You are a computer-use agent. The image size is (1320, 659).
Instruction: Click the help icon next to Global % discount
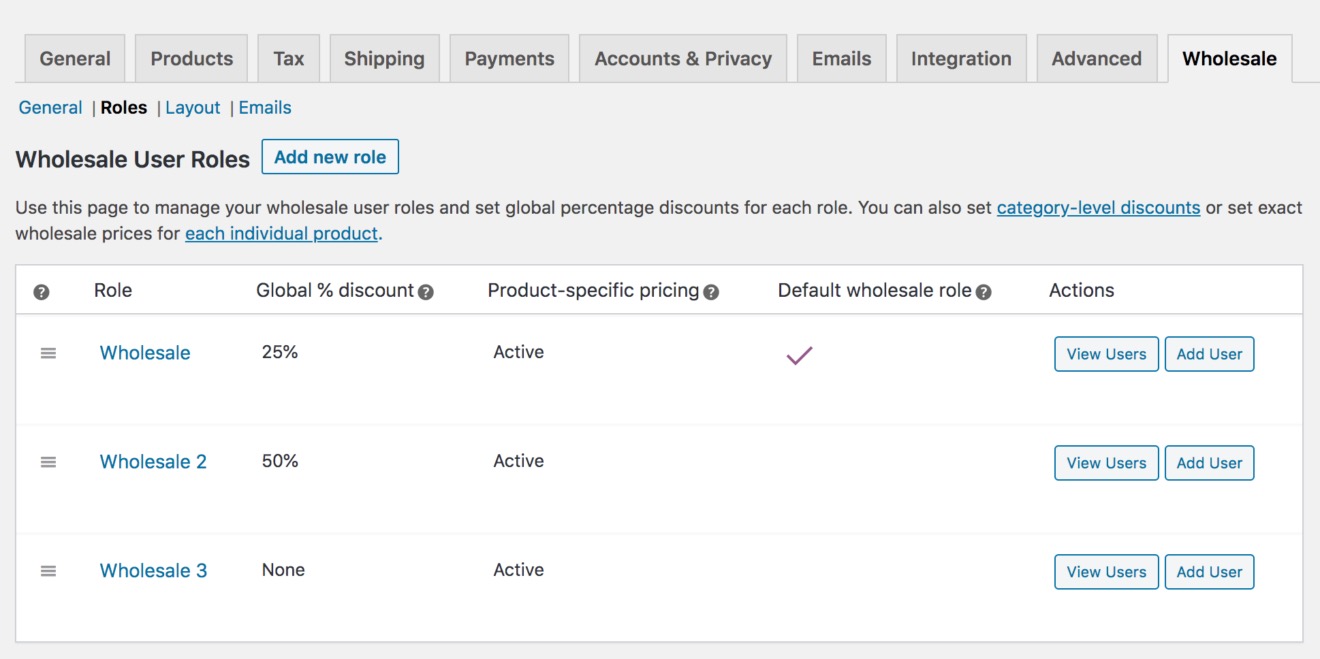coord(426,292)
